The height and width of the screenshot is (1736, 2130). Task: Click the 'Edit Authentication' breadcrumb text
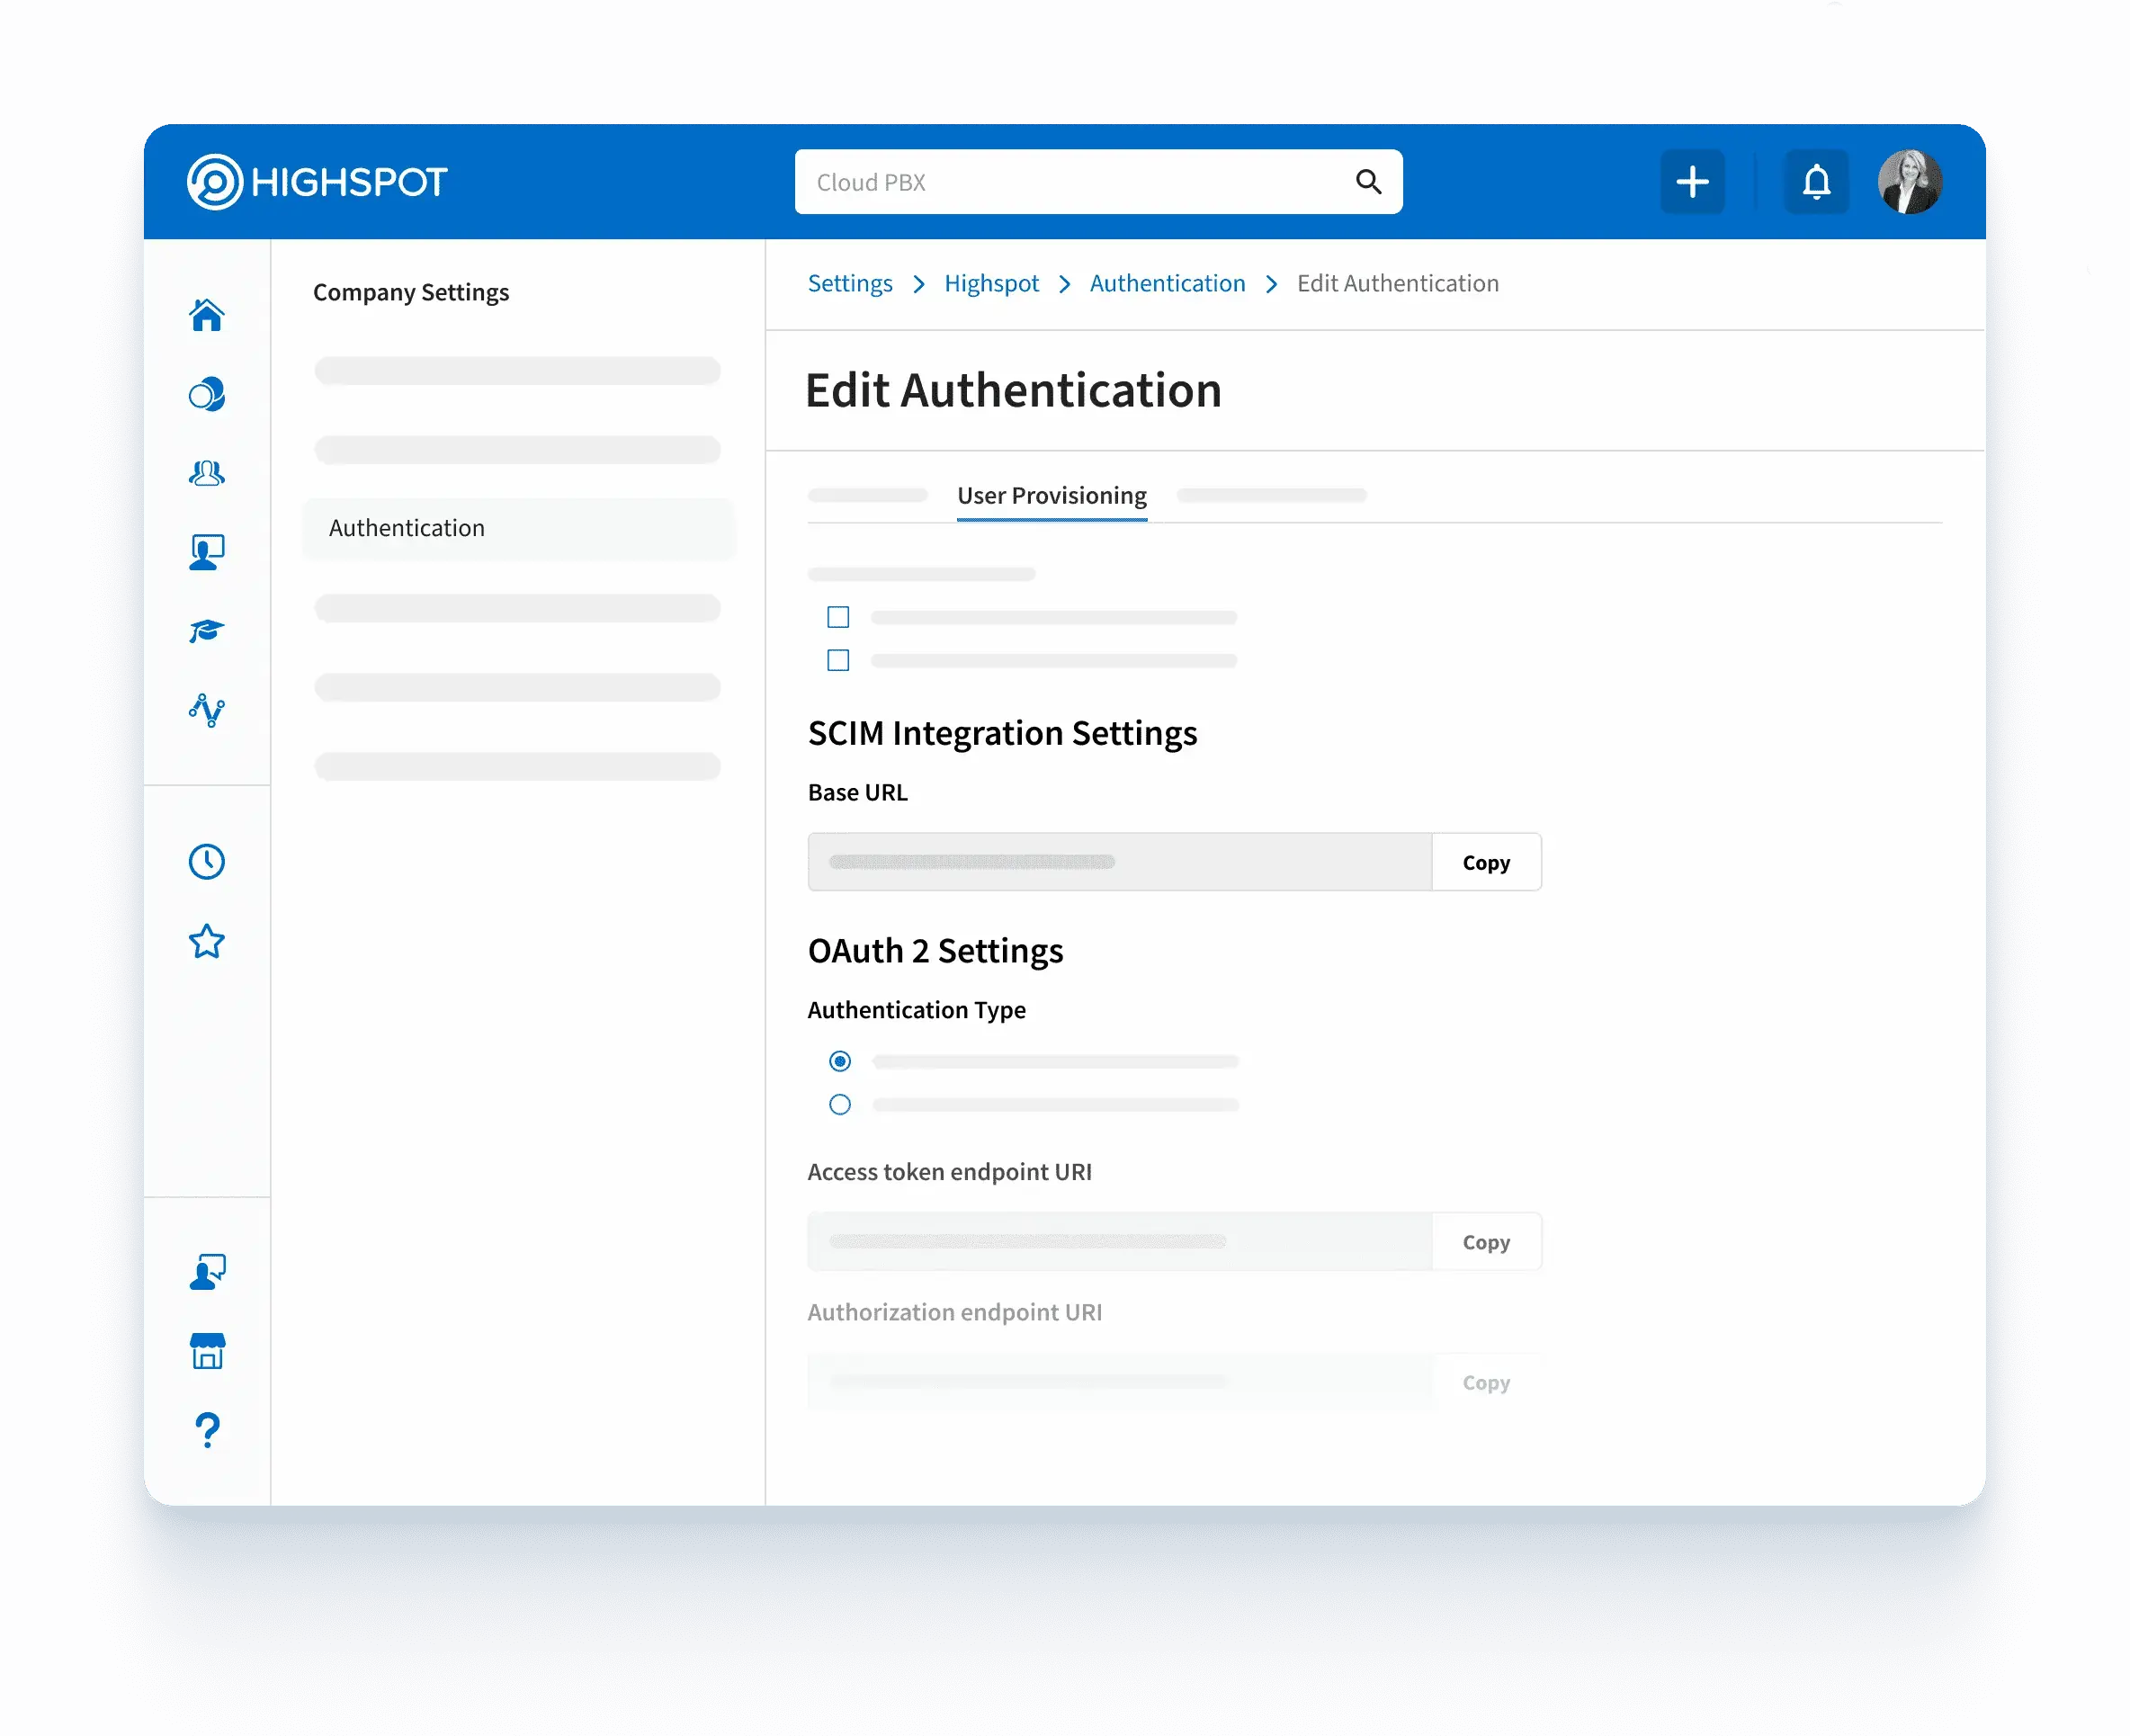[x=1397, y=284]
